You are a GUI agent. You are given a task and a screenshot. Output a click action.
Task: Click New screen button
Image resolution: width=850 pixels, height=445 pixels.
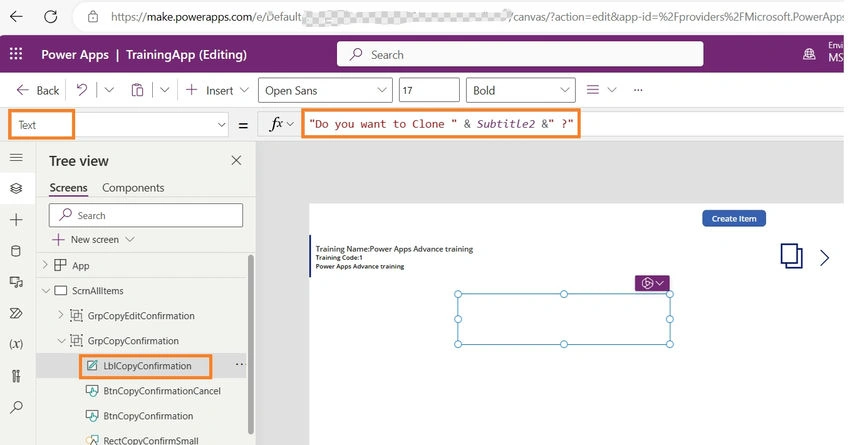(x=92, y=240)
